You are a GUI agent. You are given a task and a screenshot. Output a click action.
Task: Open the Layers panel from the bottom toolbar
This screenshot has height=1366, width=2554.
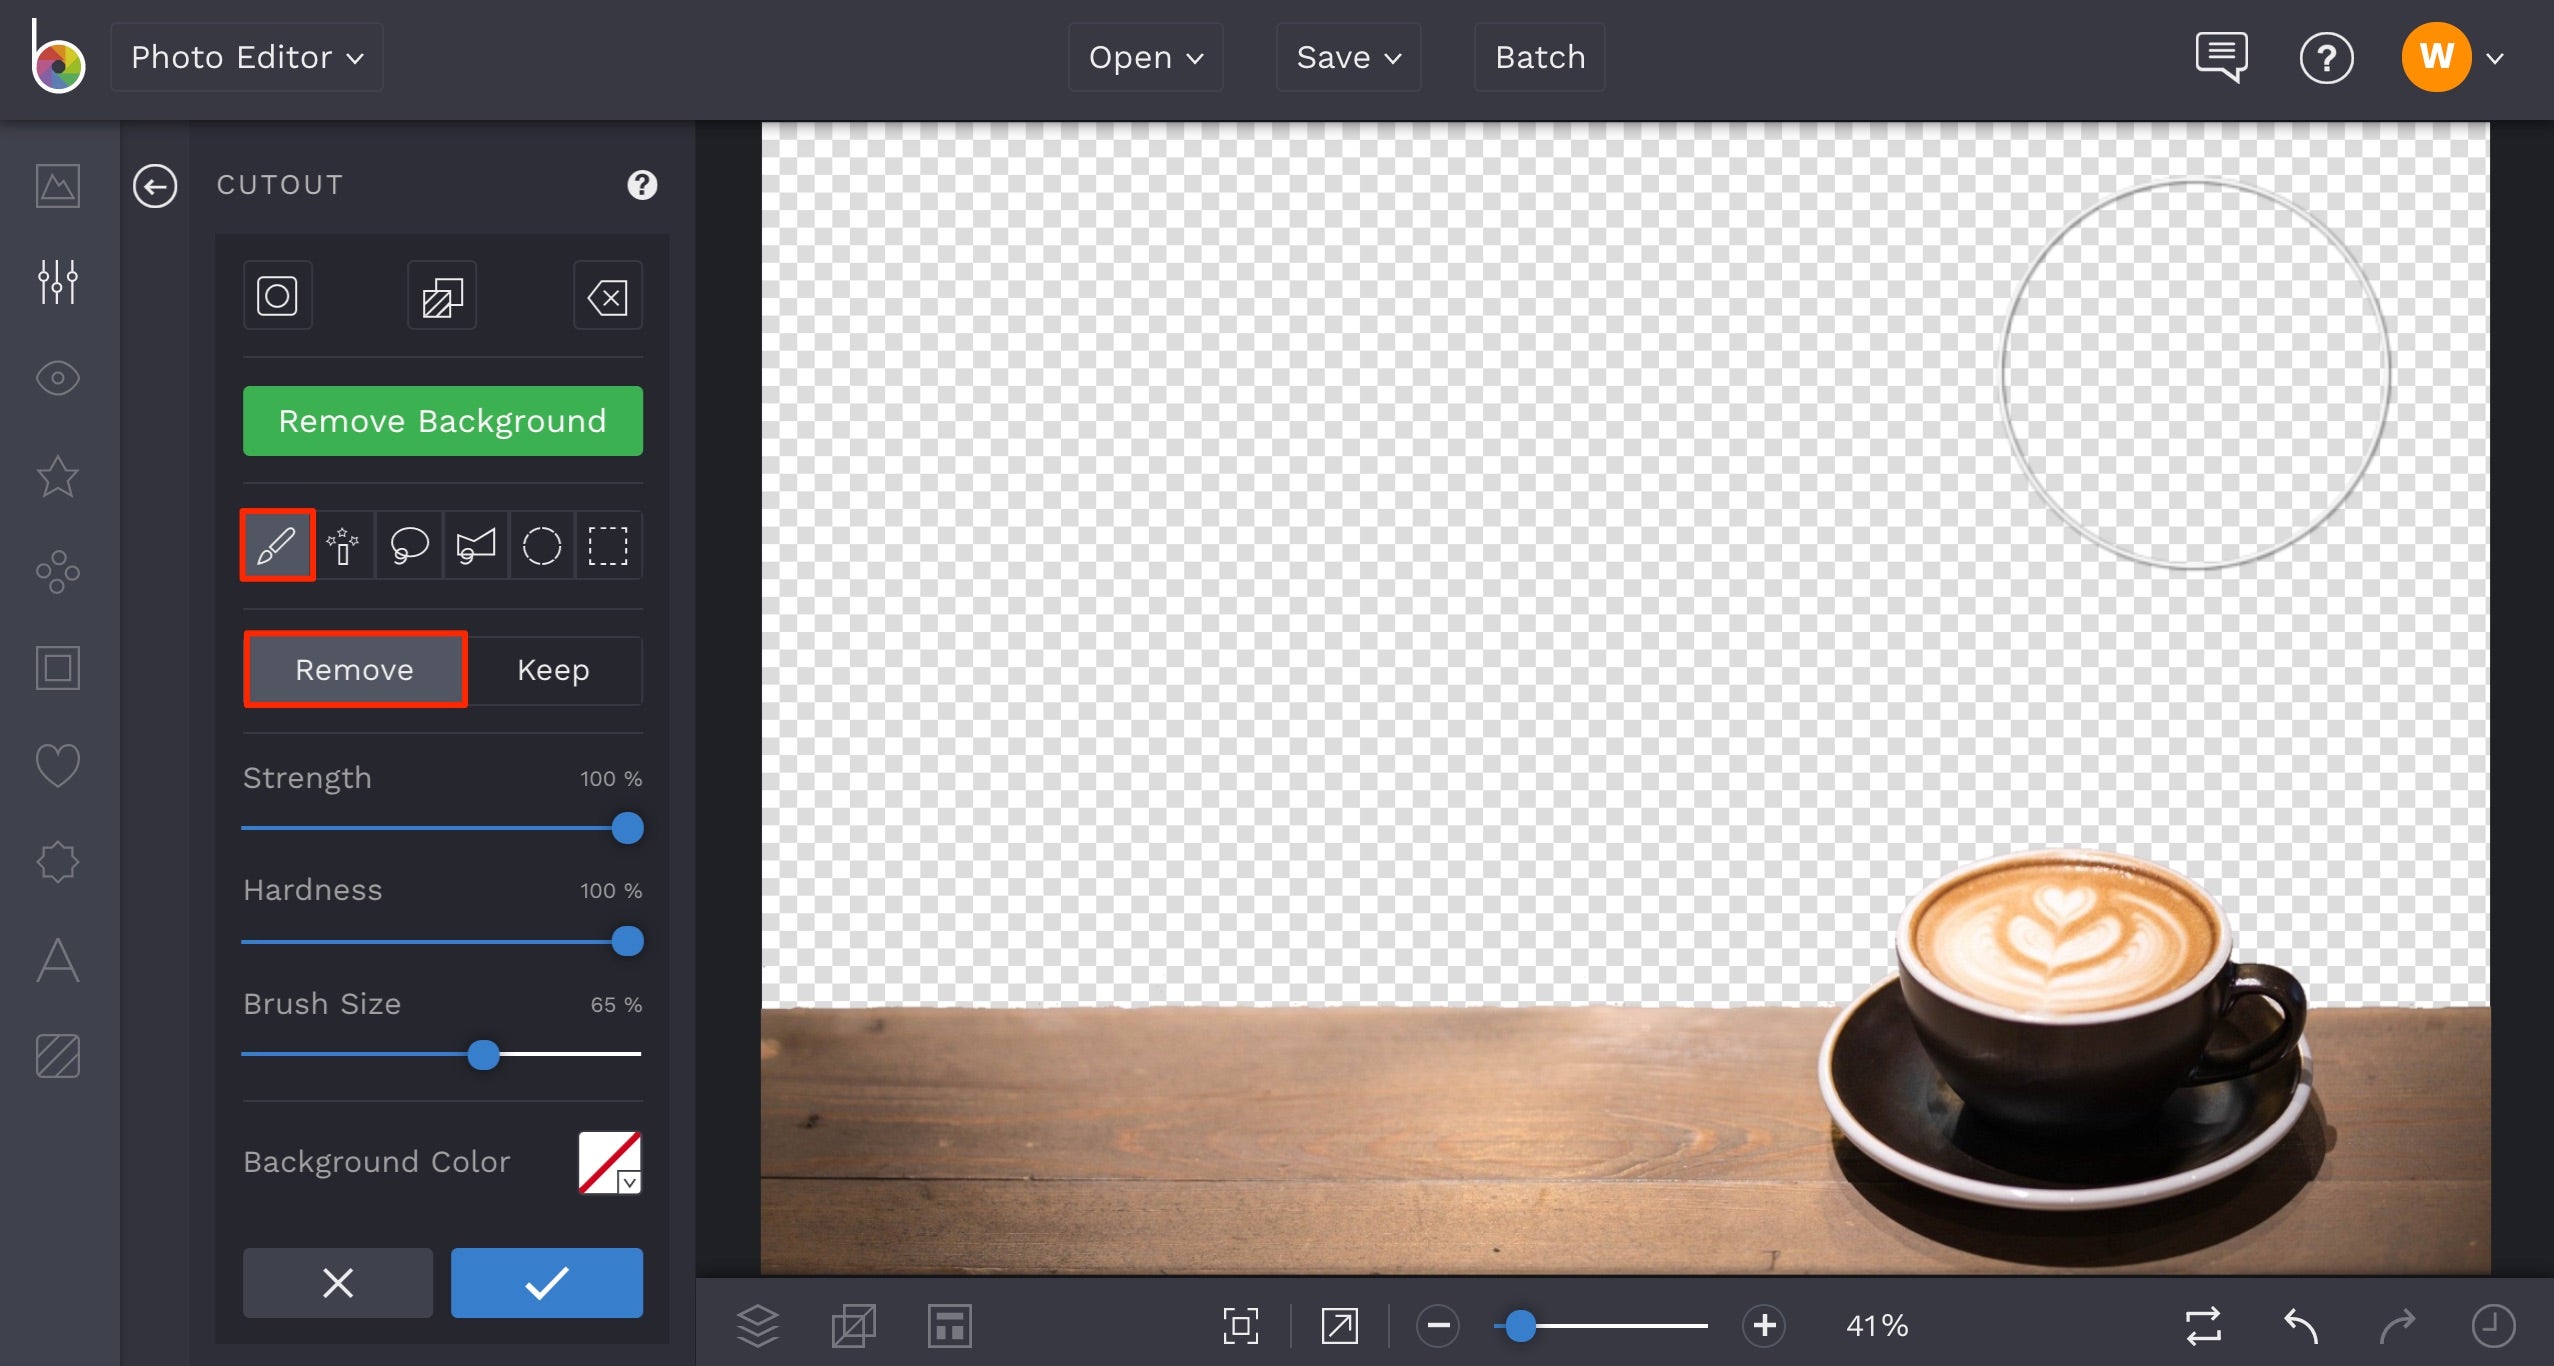[758, 1325]
